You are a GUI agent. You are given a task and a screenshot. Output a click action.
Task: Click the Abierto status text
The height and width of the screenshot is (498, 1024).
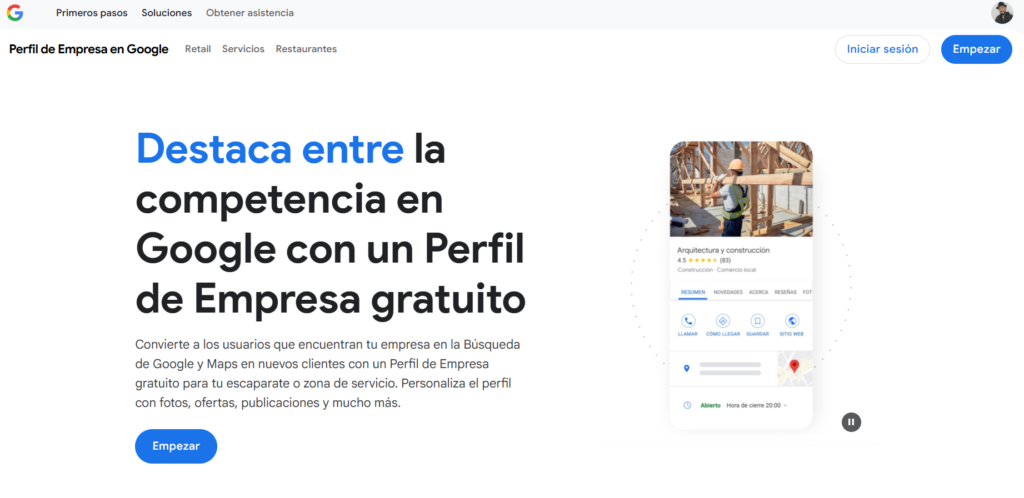[711, 405]
